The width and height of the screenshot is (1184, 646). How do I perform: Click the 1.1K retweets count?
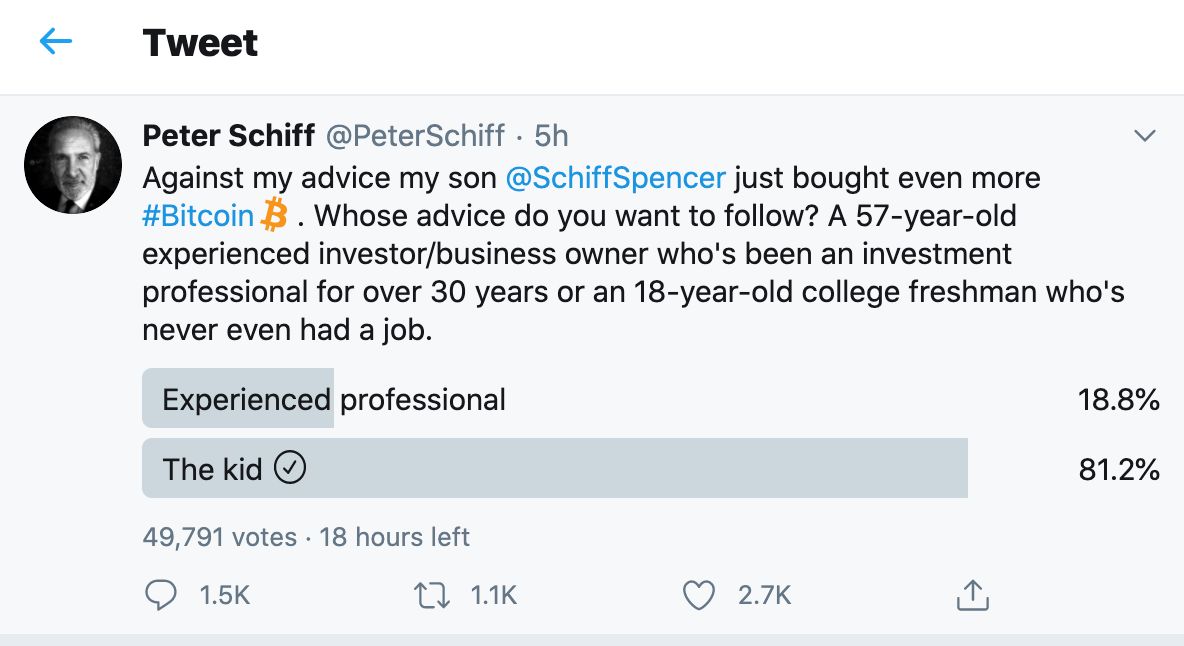point(493,596)
